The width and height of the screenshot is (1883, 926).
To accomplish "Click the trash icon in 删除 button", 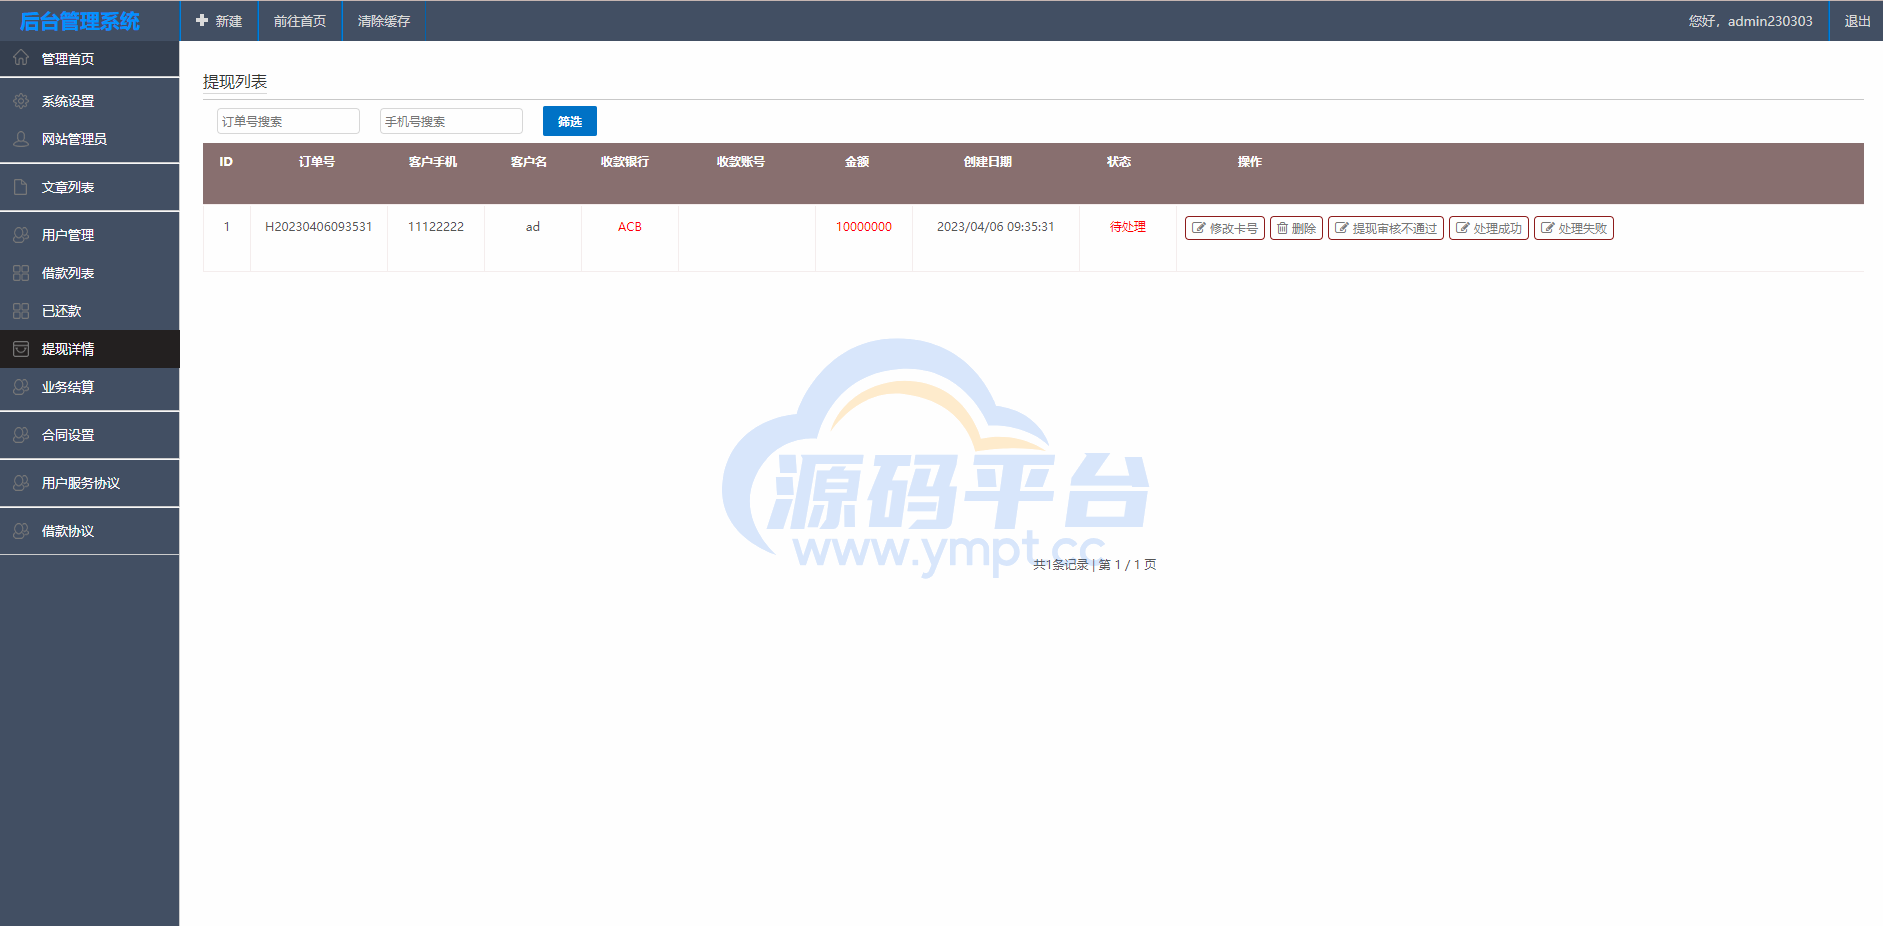I will 1283,228.
